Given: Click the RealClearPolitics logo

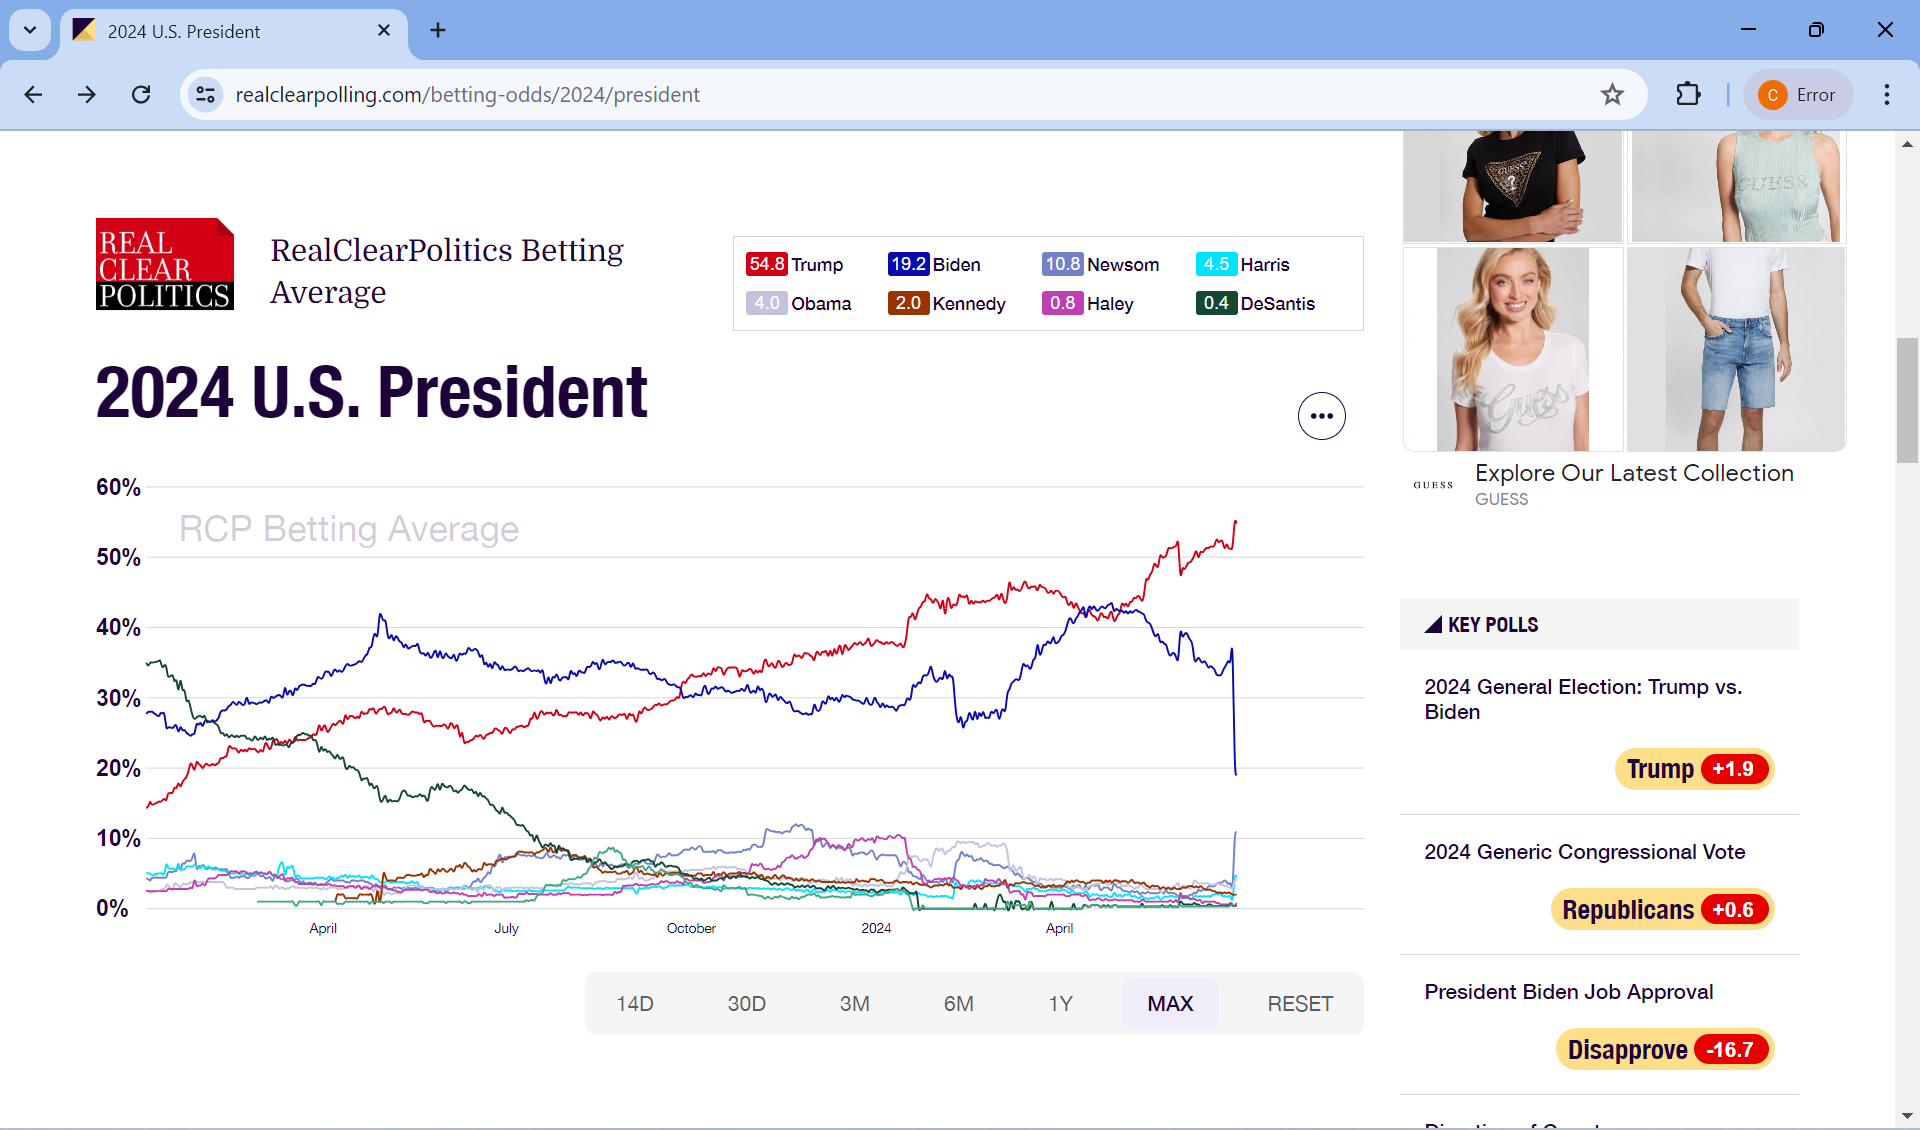Looking at the screenshot, I should pos(165,264).
